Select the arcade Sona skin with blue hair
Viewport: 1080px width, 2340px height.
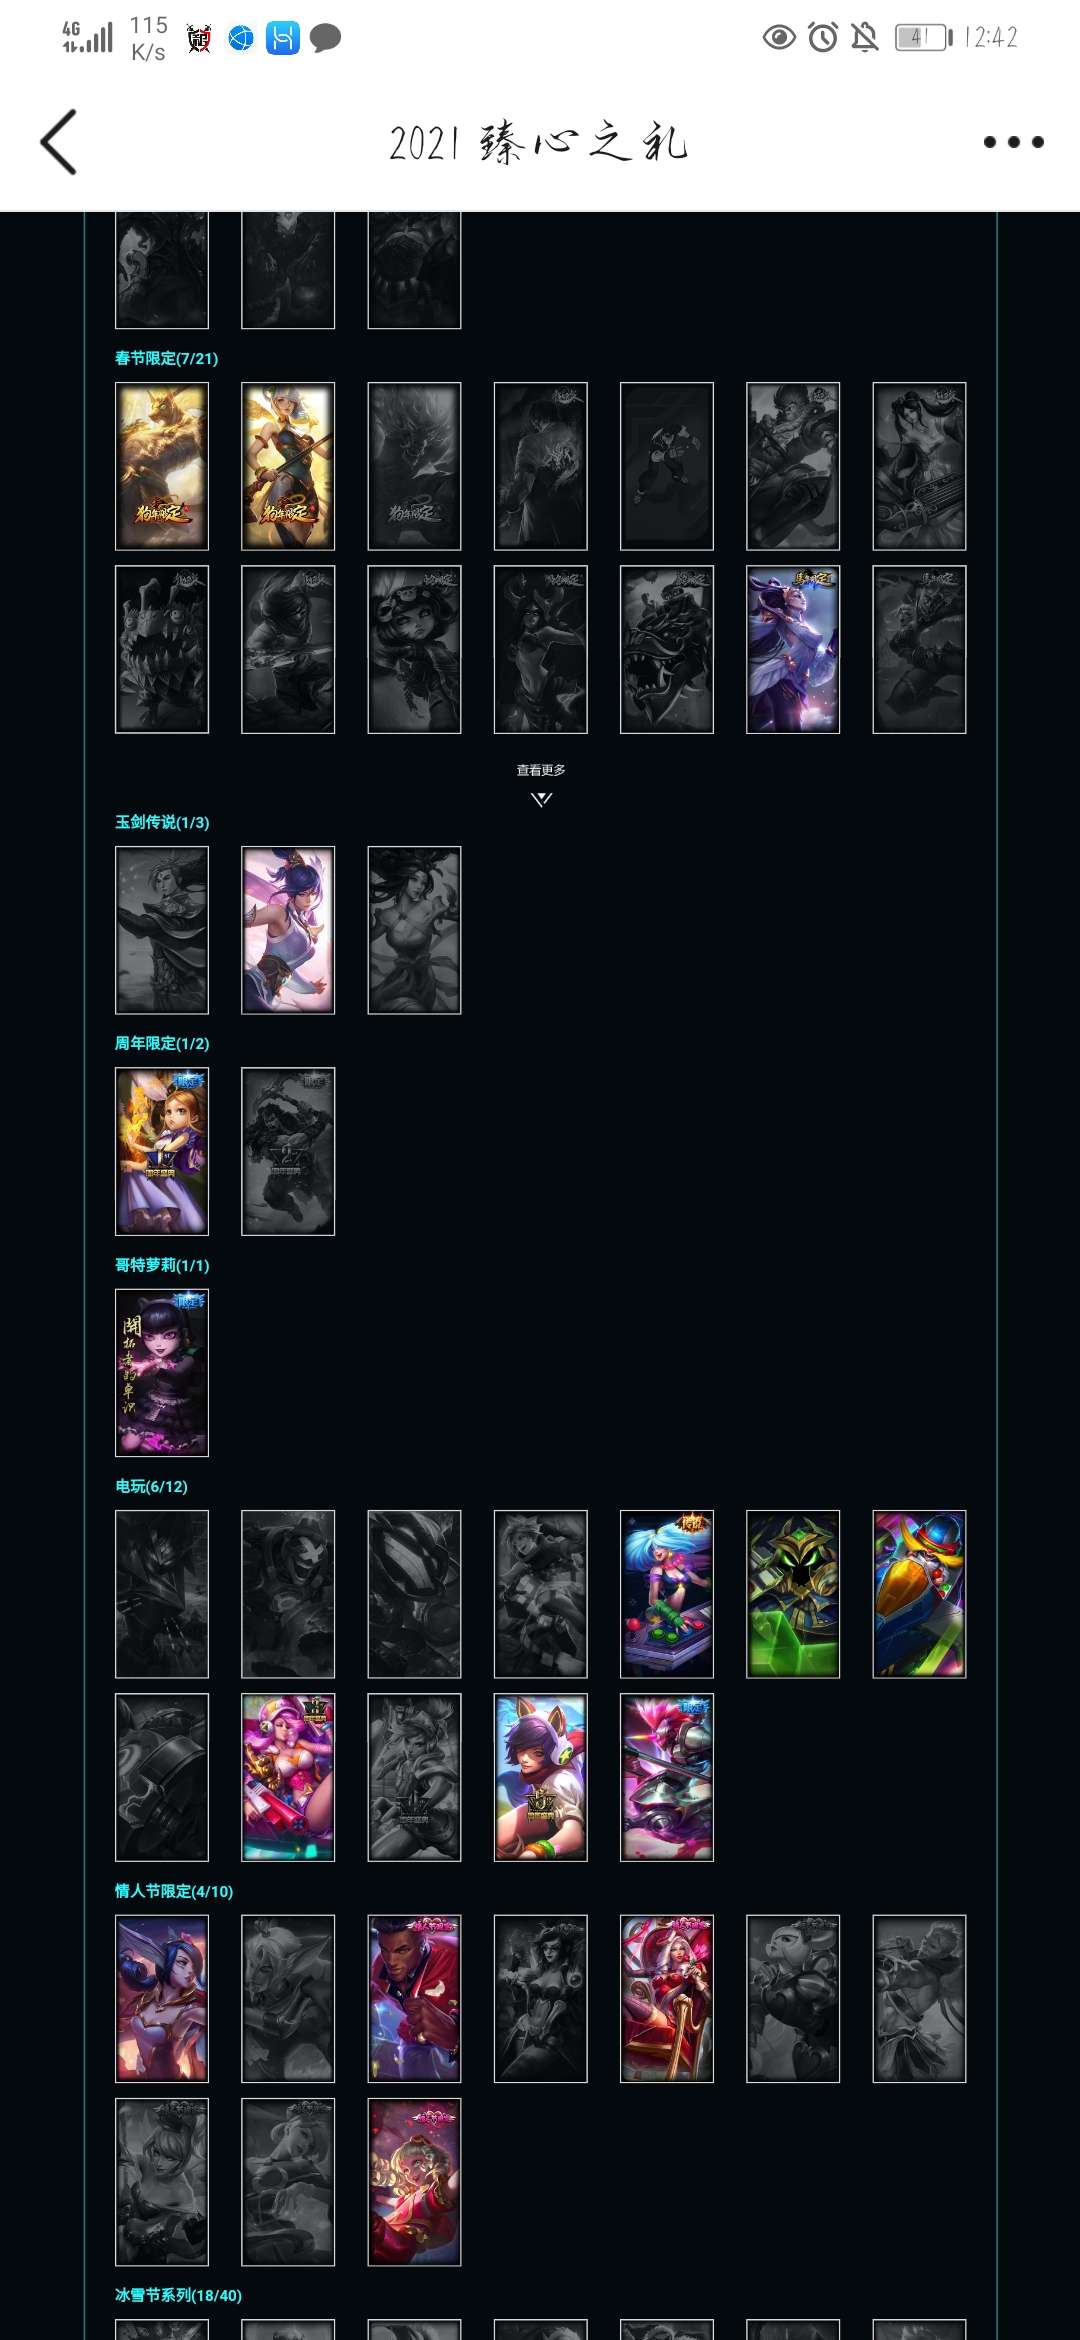pyautogui.click(x=667, y=1594)
